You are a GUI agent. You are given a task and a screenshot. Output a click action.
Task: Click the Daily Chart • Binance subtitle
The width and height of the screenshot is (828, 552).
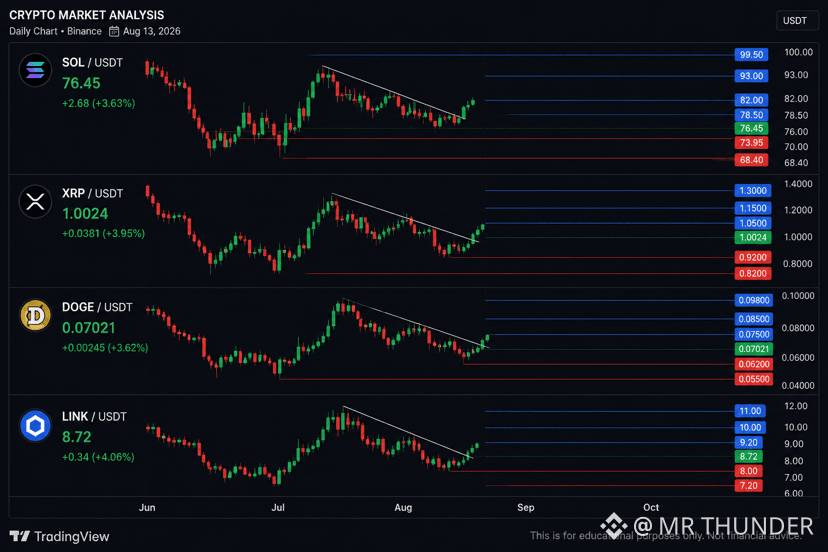pyautogui.click(x=55, y=31)
